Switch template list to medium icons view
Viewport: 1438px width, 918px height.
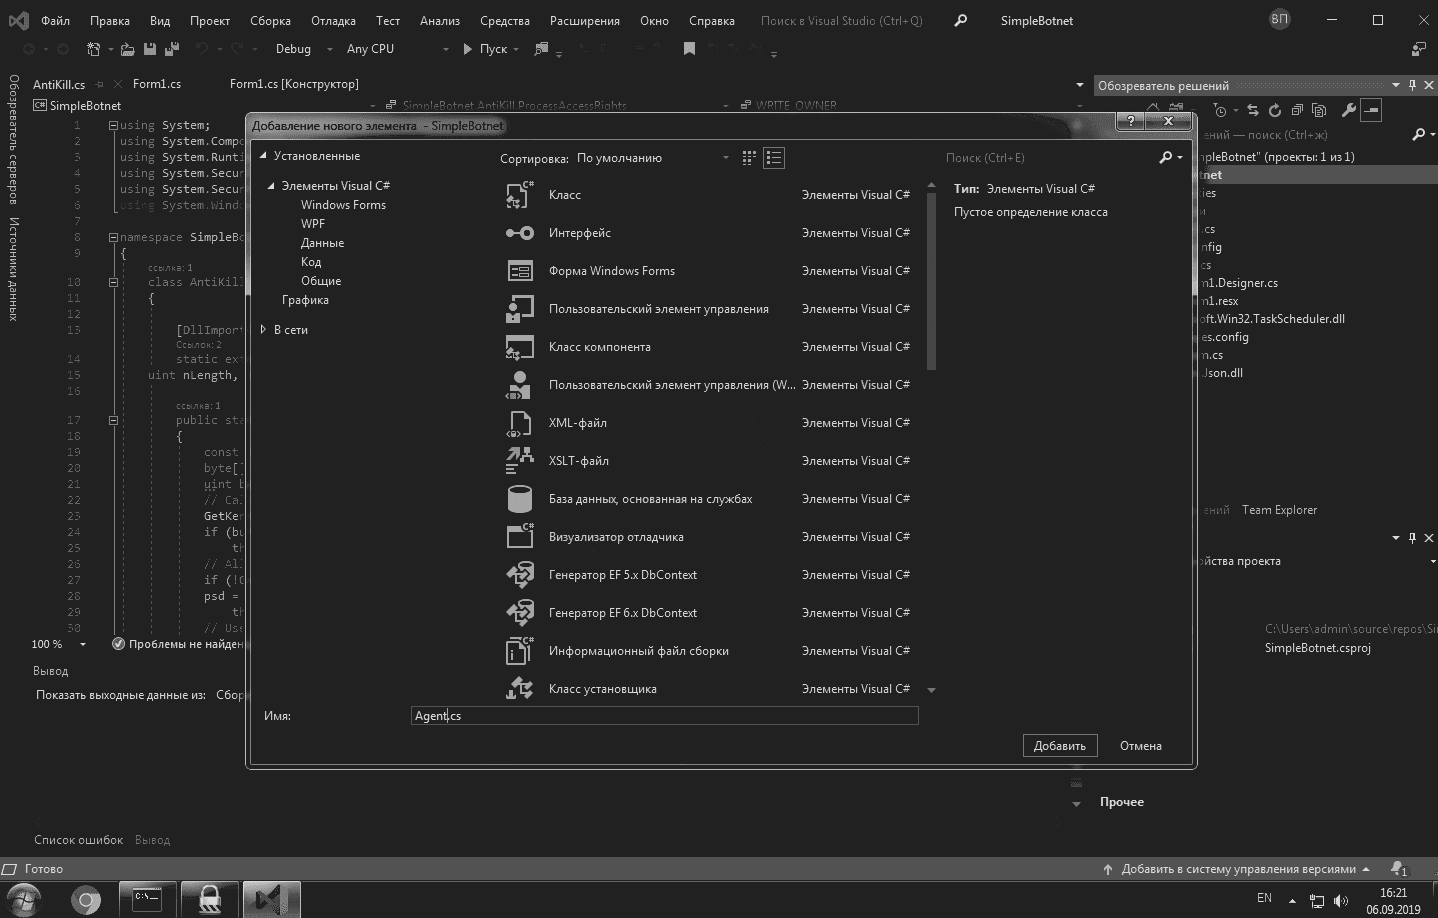[774, 158]
